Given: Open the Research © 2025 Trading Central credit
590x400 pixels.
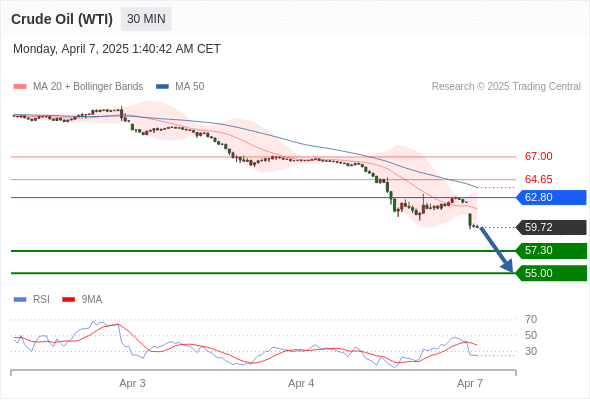Looking at the screenshot, I should pyautogui.click(x=506, y=87).
